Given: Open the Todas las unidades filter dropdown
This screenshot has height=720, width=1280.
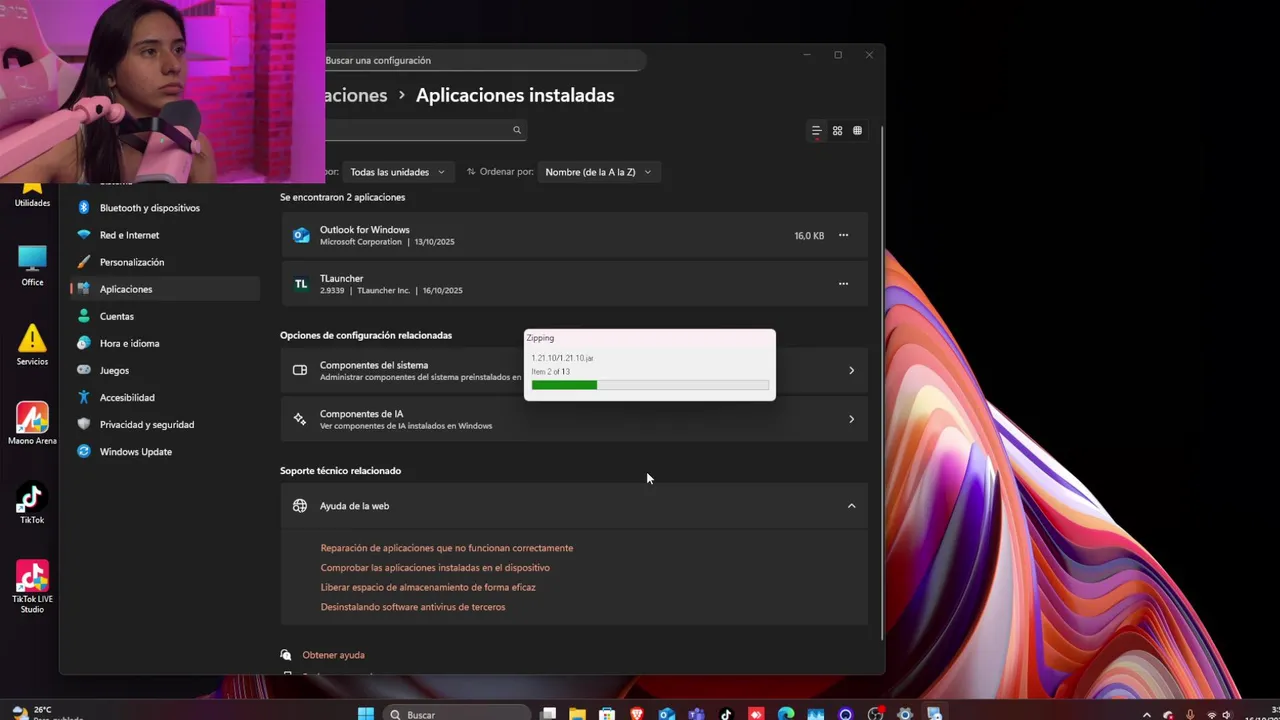Looking at the screenshot, I should tap(398, 172).
